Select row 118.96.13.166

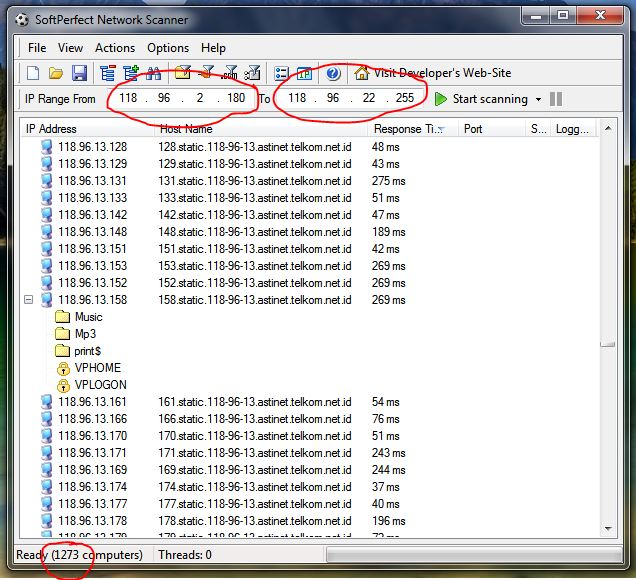click(309, 419)
